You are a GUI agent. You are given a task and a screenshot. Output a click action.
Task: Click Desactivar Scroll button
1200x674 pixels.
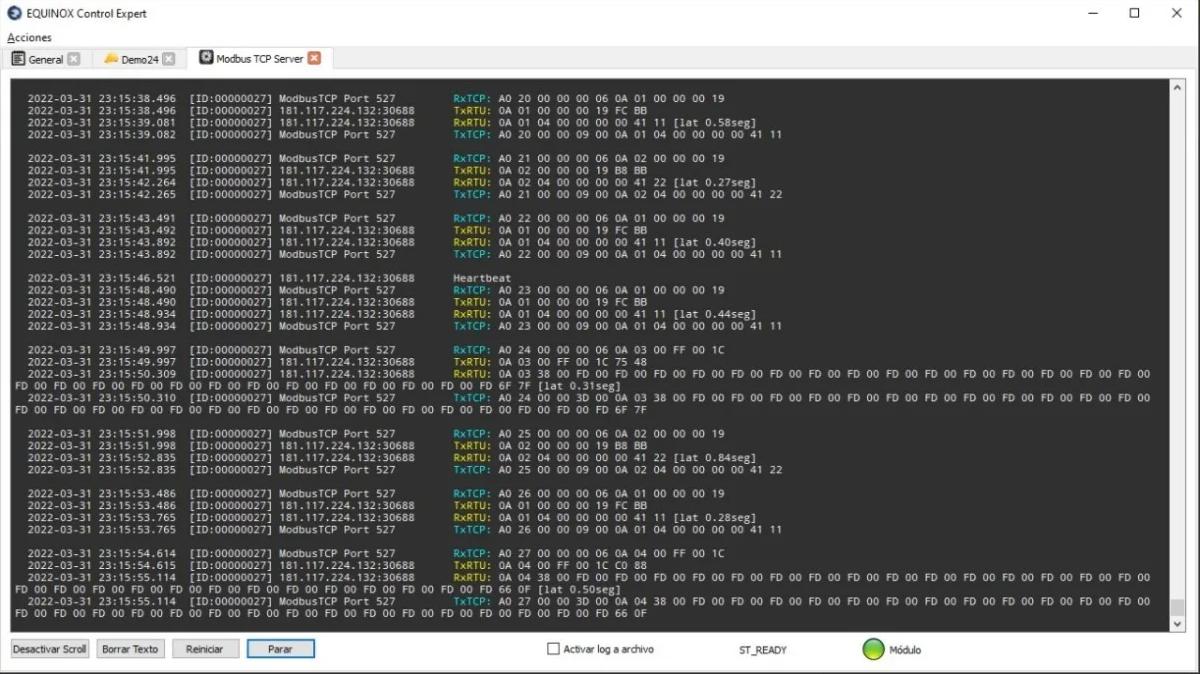click(50, 649)
